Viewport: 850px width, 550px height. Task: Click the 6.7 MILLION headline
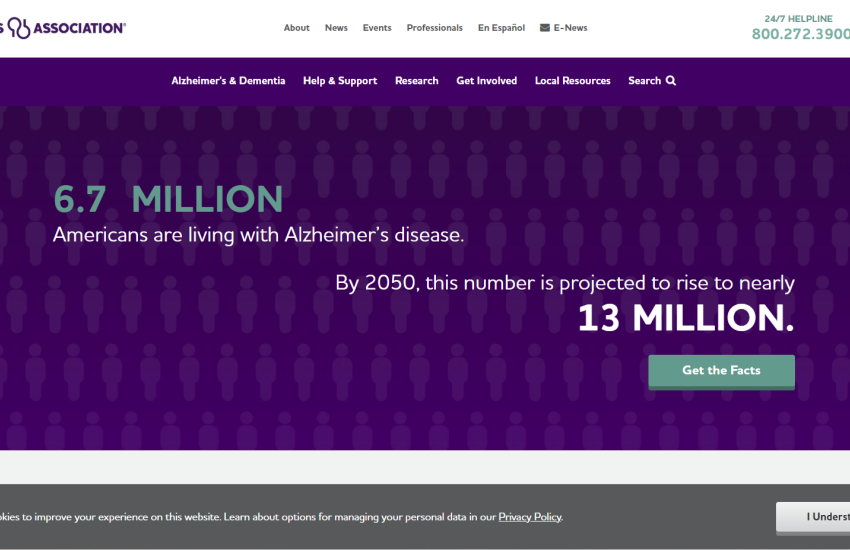pyautogui.click(x=168, y=199)
